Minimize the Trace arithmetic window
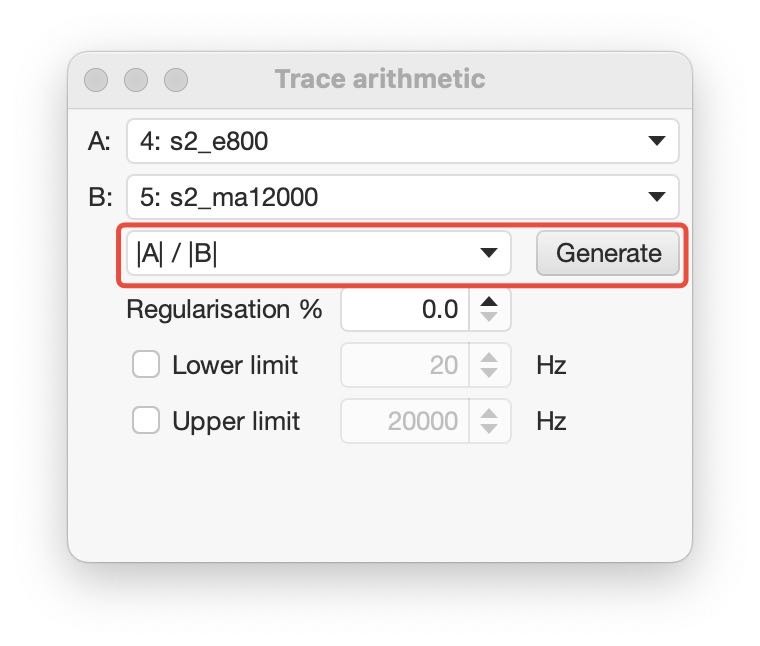The width and height of the screenshot is (760, 646). [135, 79]
